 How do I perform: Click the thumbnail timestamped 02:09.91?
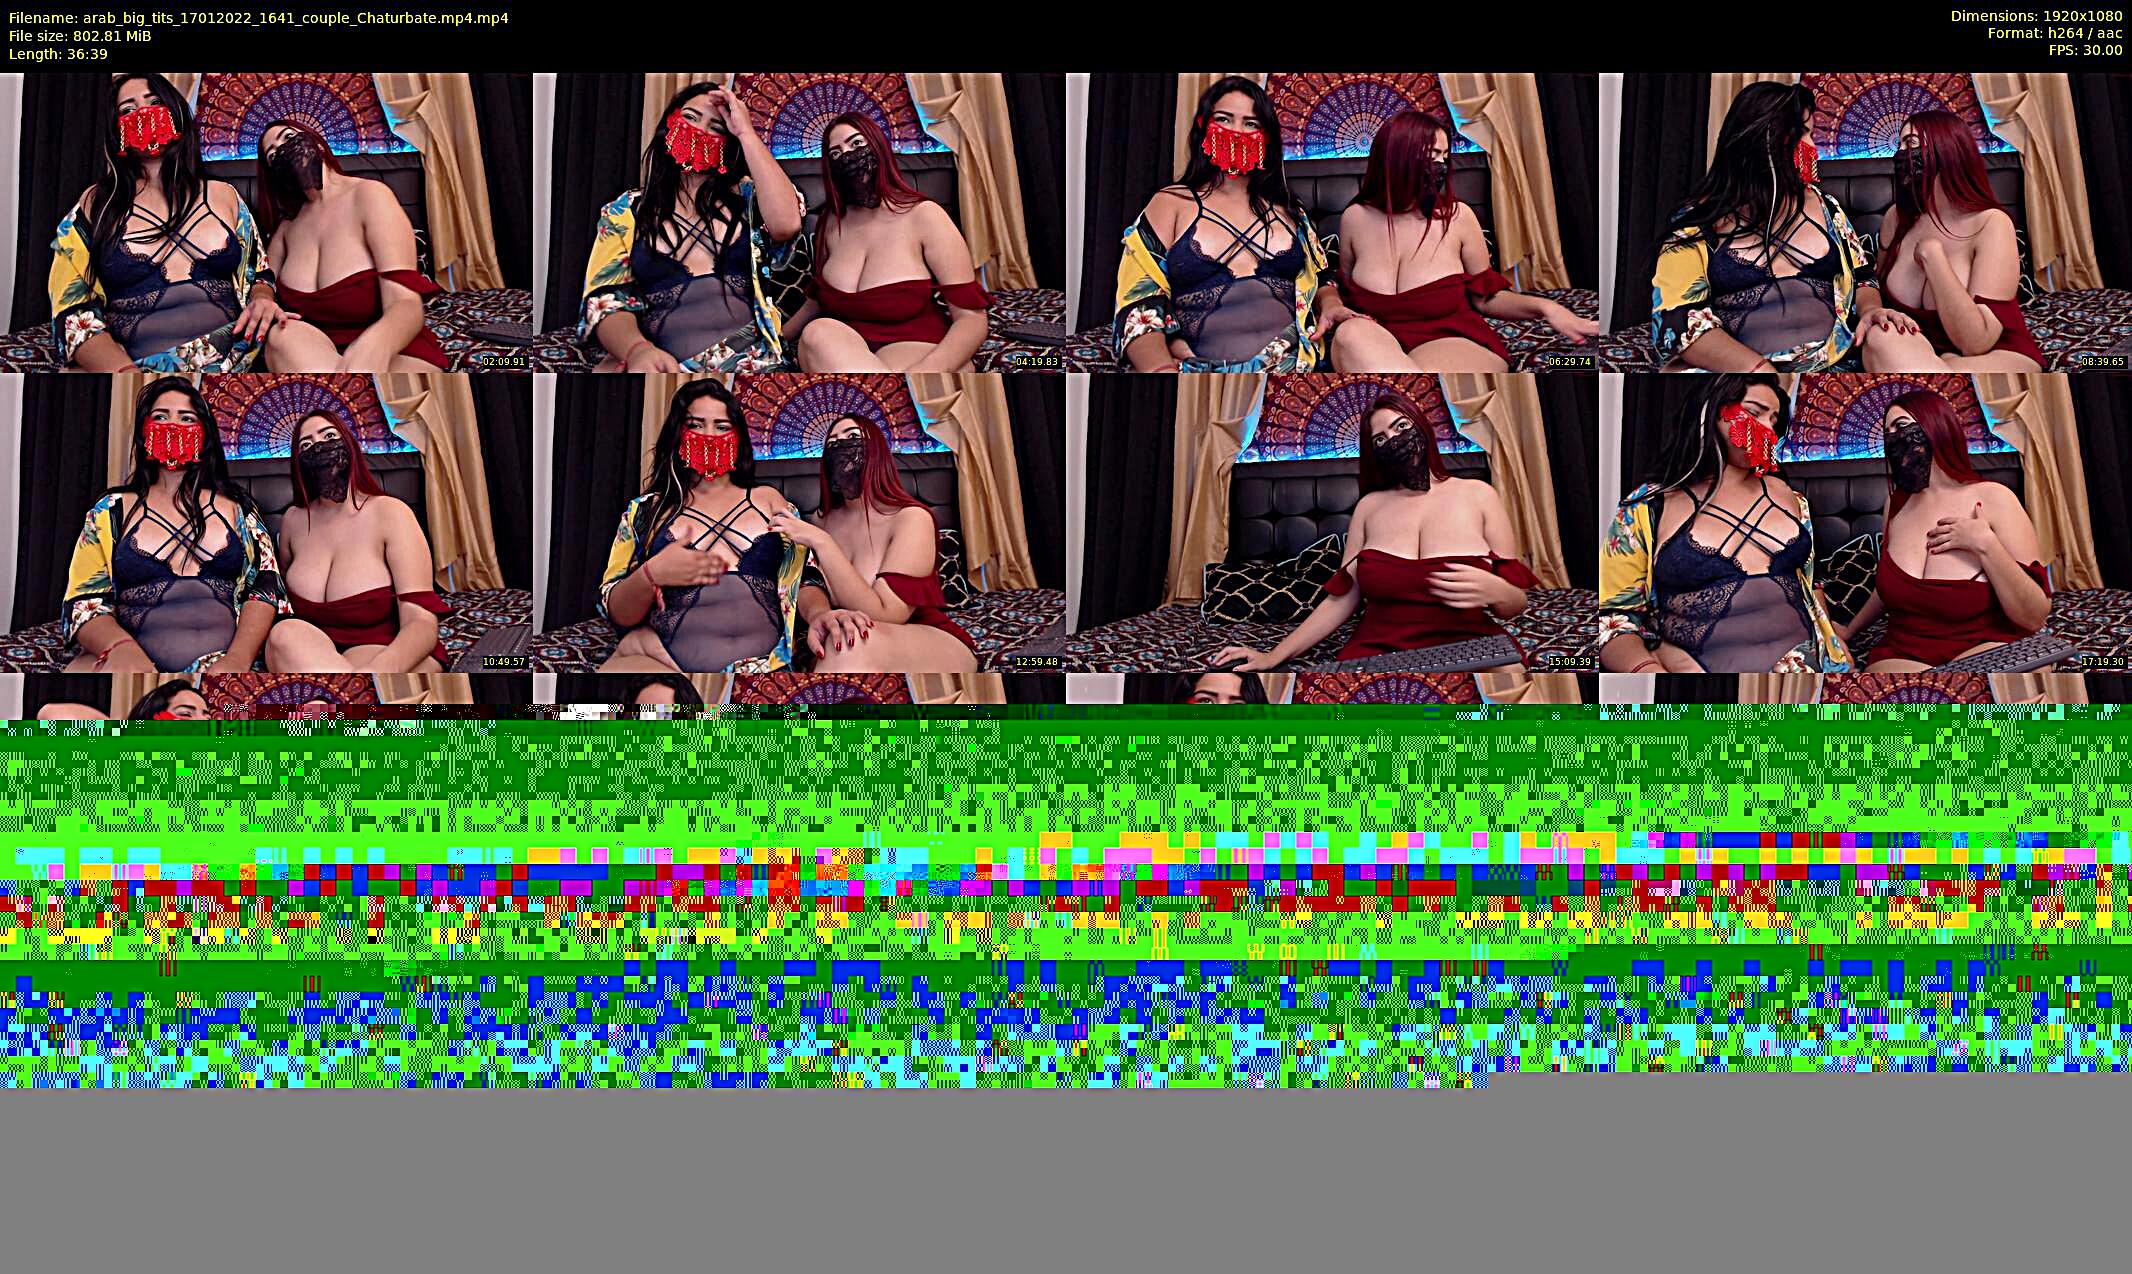265,222
